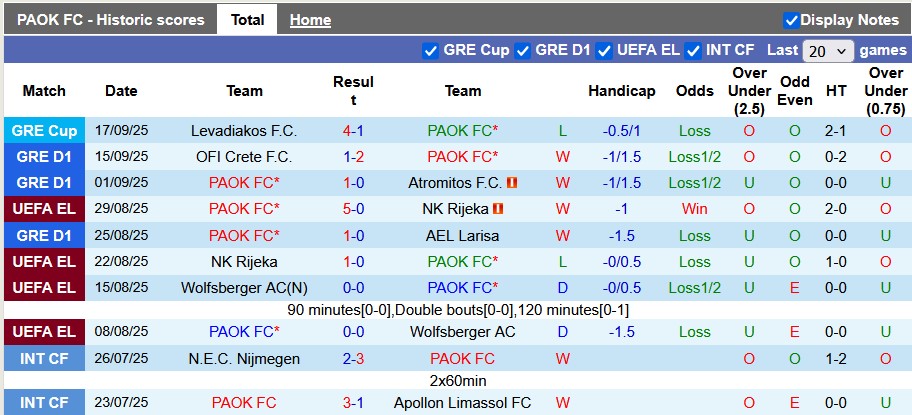The width and height of the screenshot is (912, 415).
Task: Click Wolfsberger AC(N) team name
Action: point(244,287)
